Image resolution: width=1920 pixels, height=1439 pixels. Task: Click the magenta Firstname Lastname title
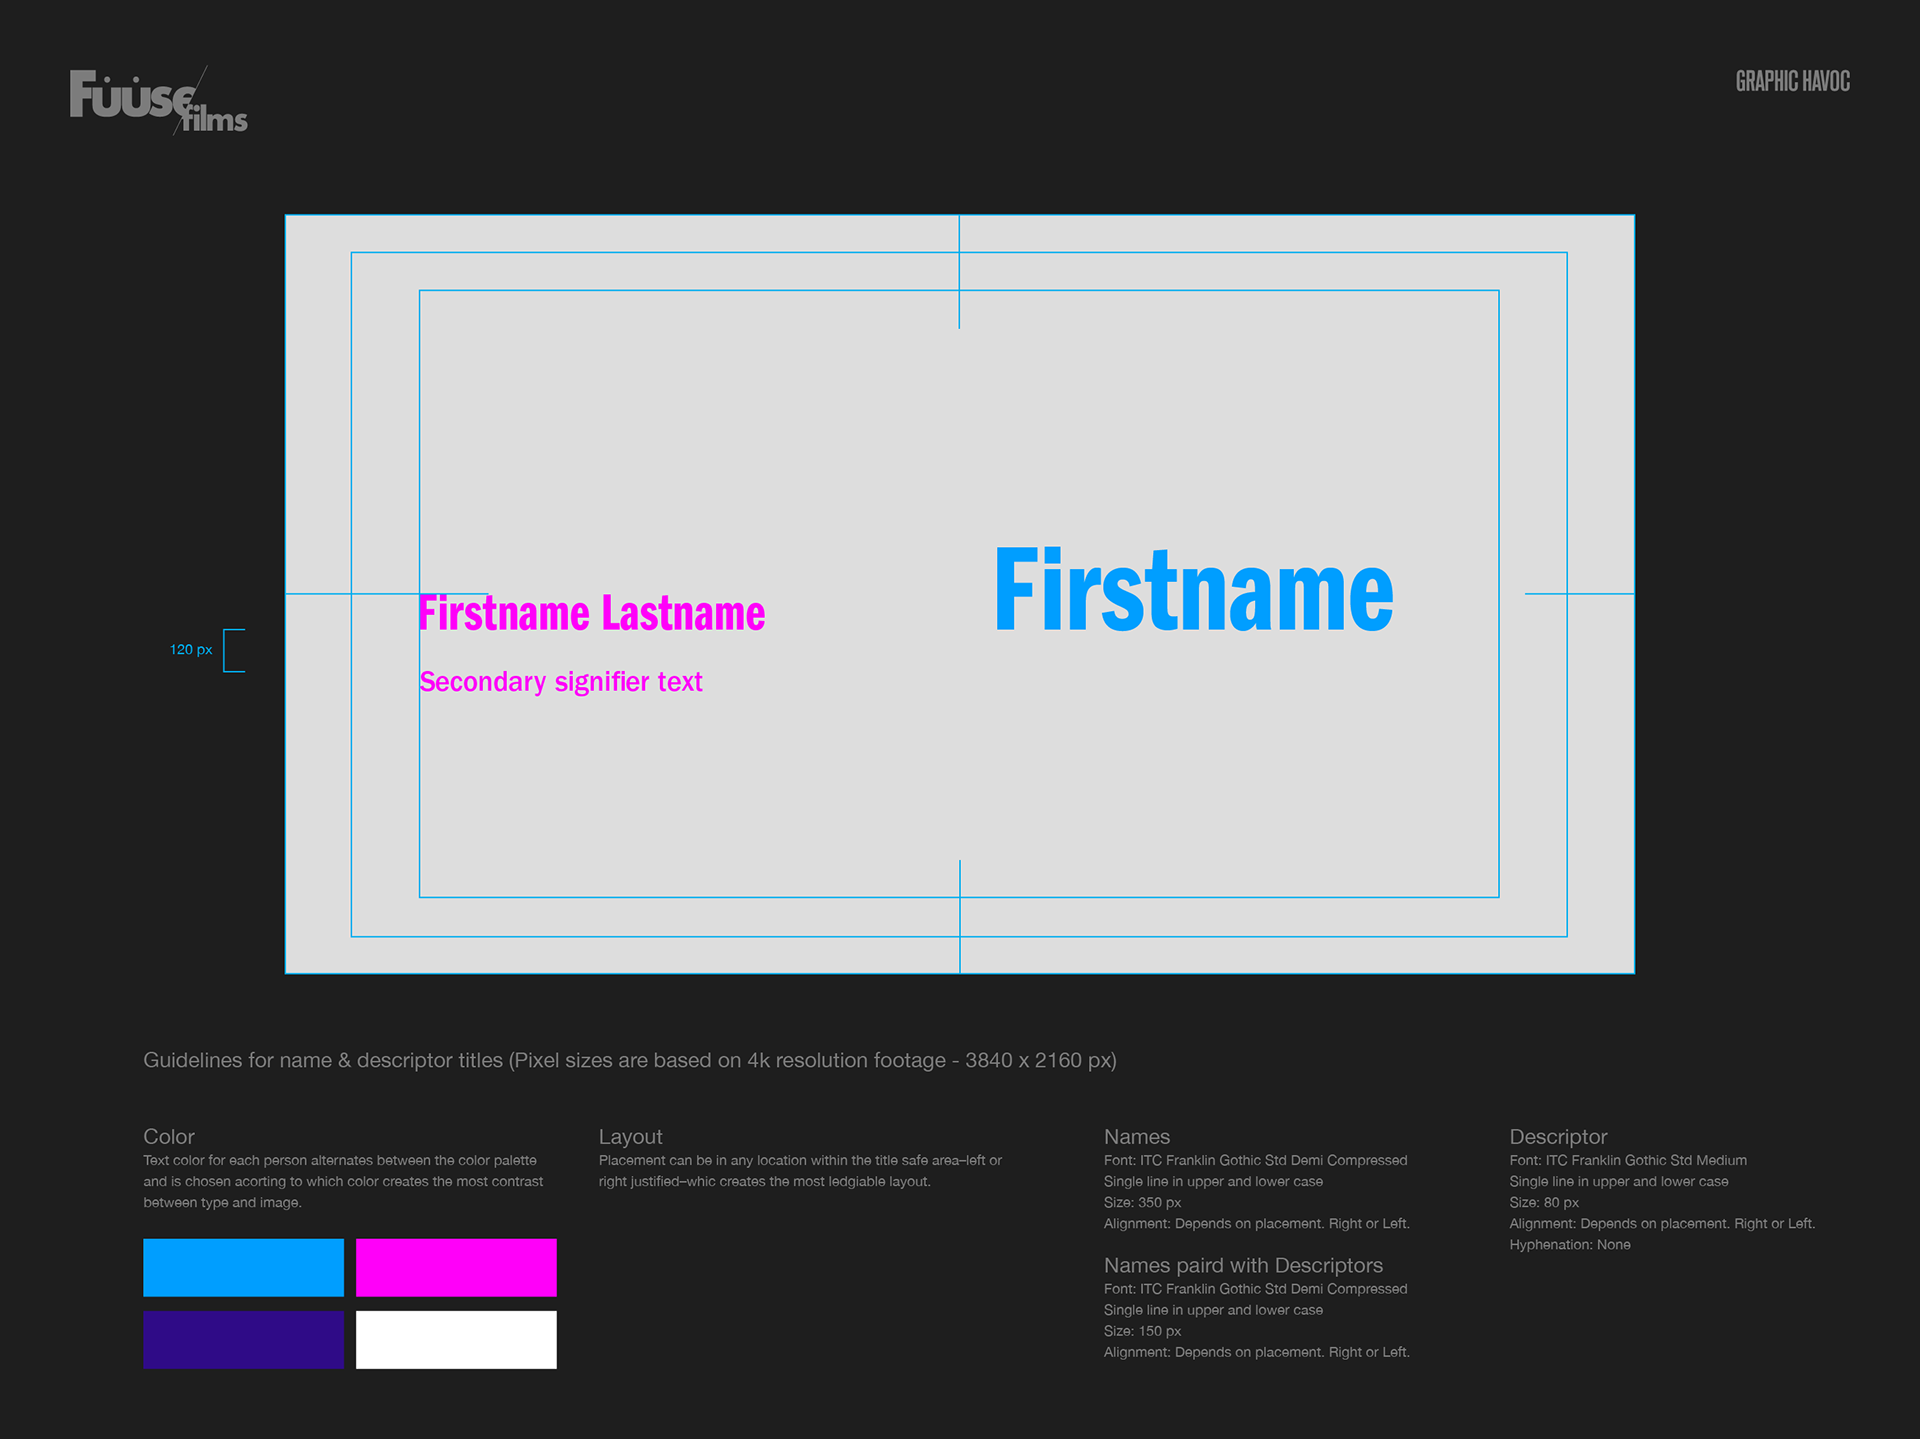tap(591, 614)
